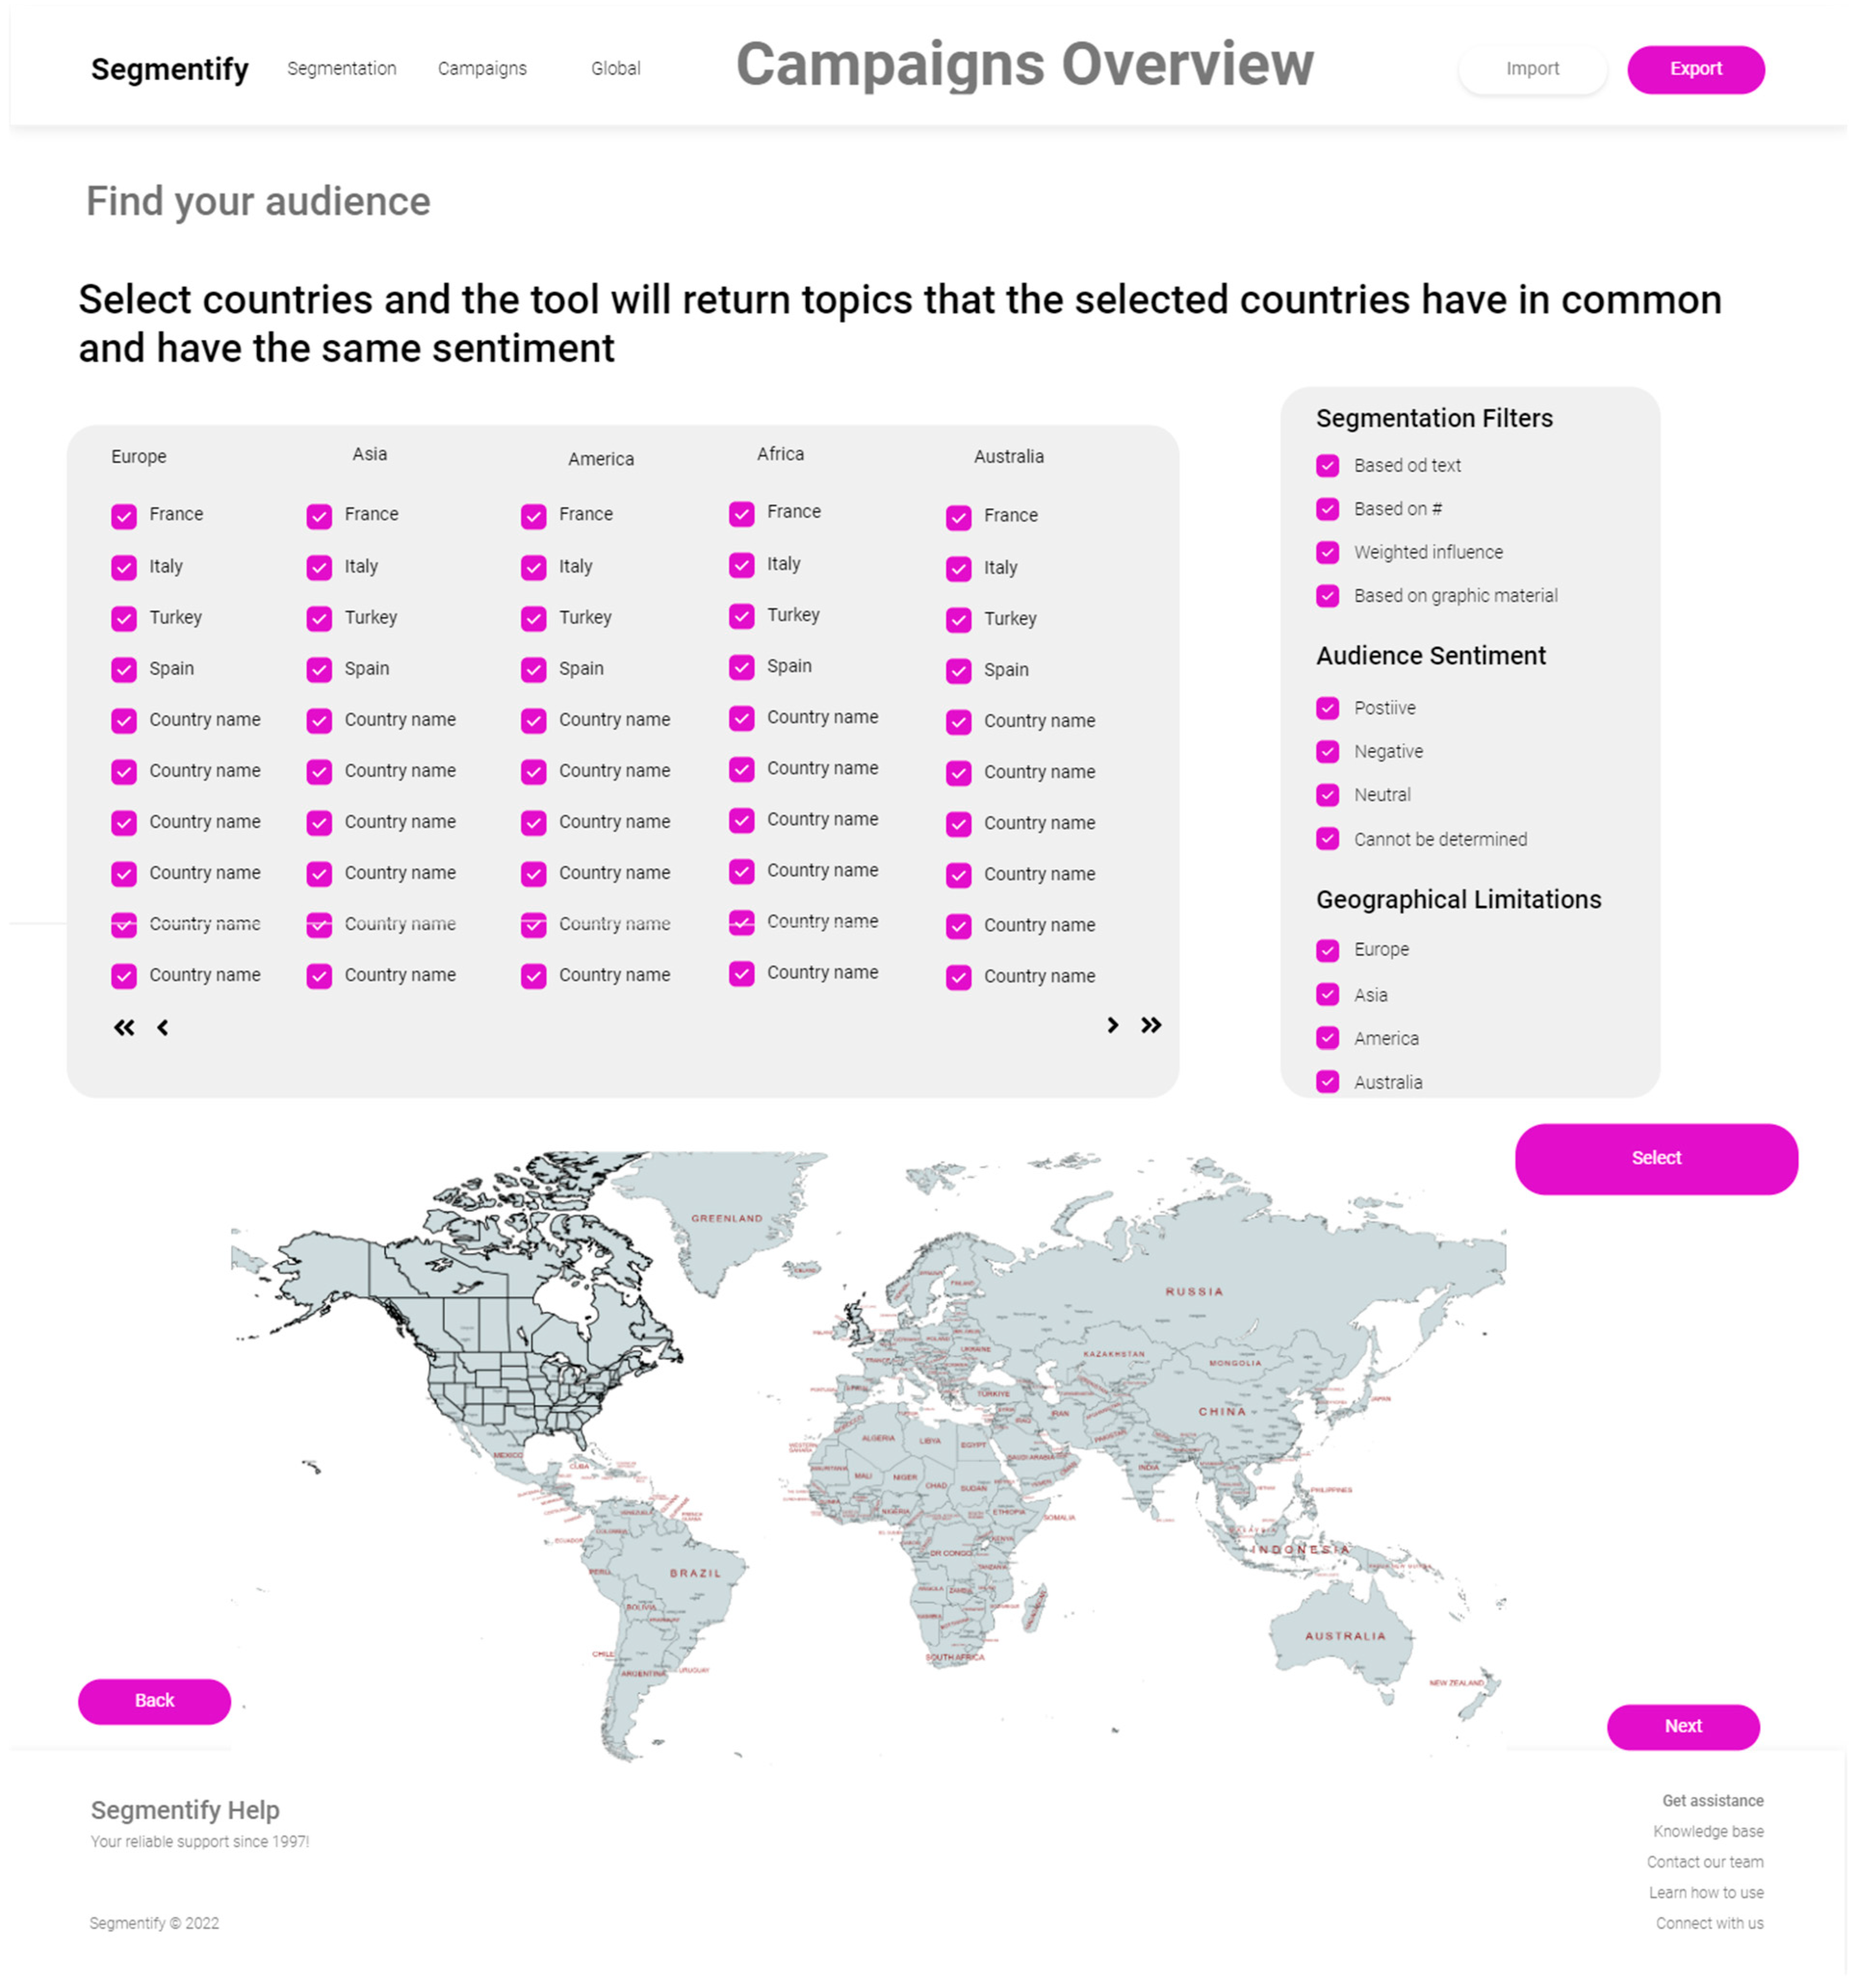The width and height of the screenshot is (1853, 1988).
Task: Uncheck Turkey in the Asia column
Action: 319,619
